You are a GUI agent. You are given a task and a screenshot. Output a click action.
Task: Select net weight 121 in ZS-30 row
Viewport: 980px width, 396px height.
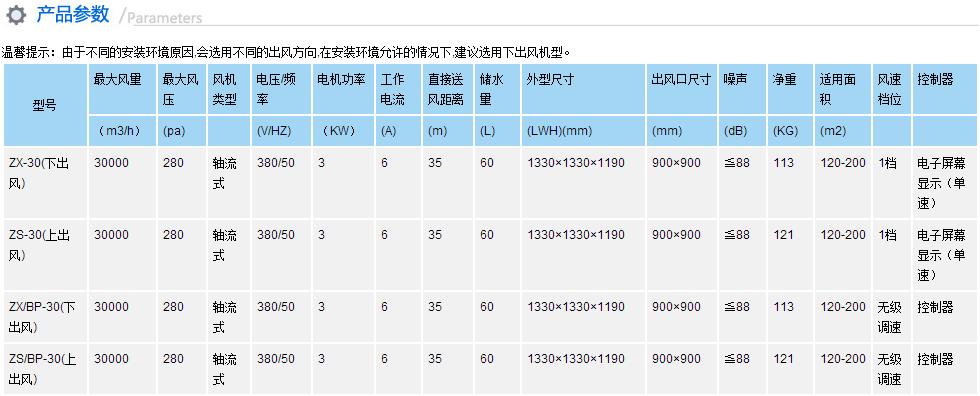pyautogui.click(x=783, y=235)
